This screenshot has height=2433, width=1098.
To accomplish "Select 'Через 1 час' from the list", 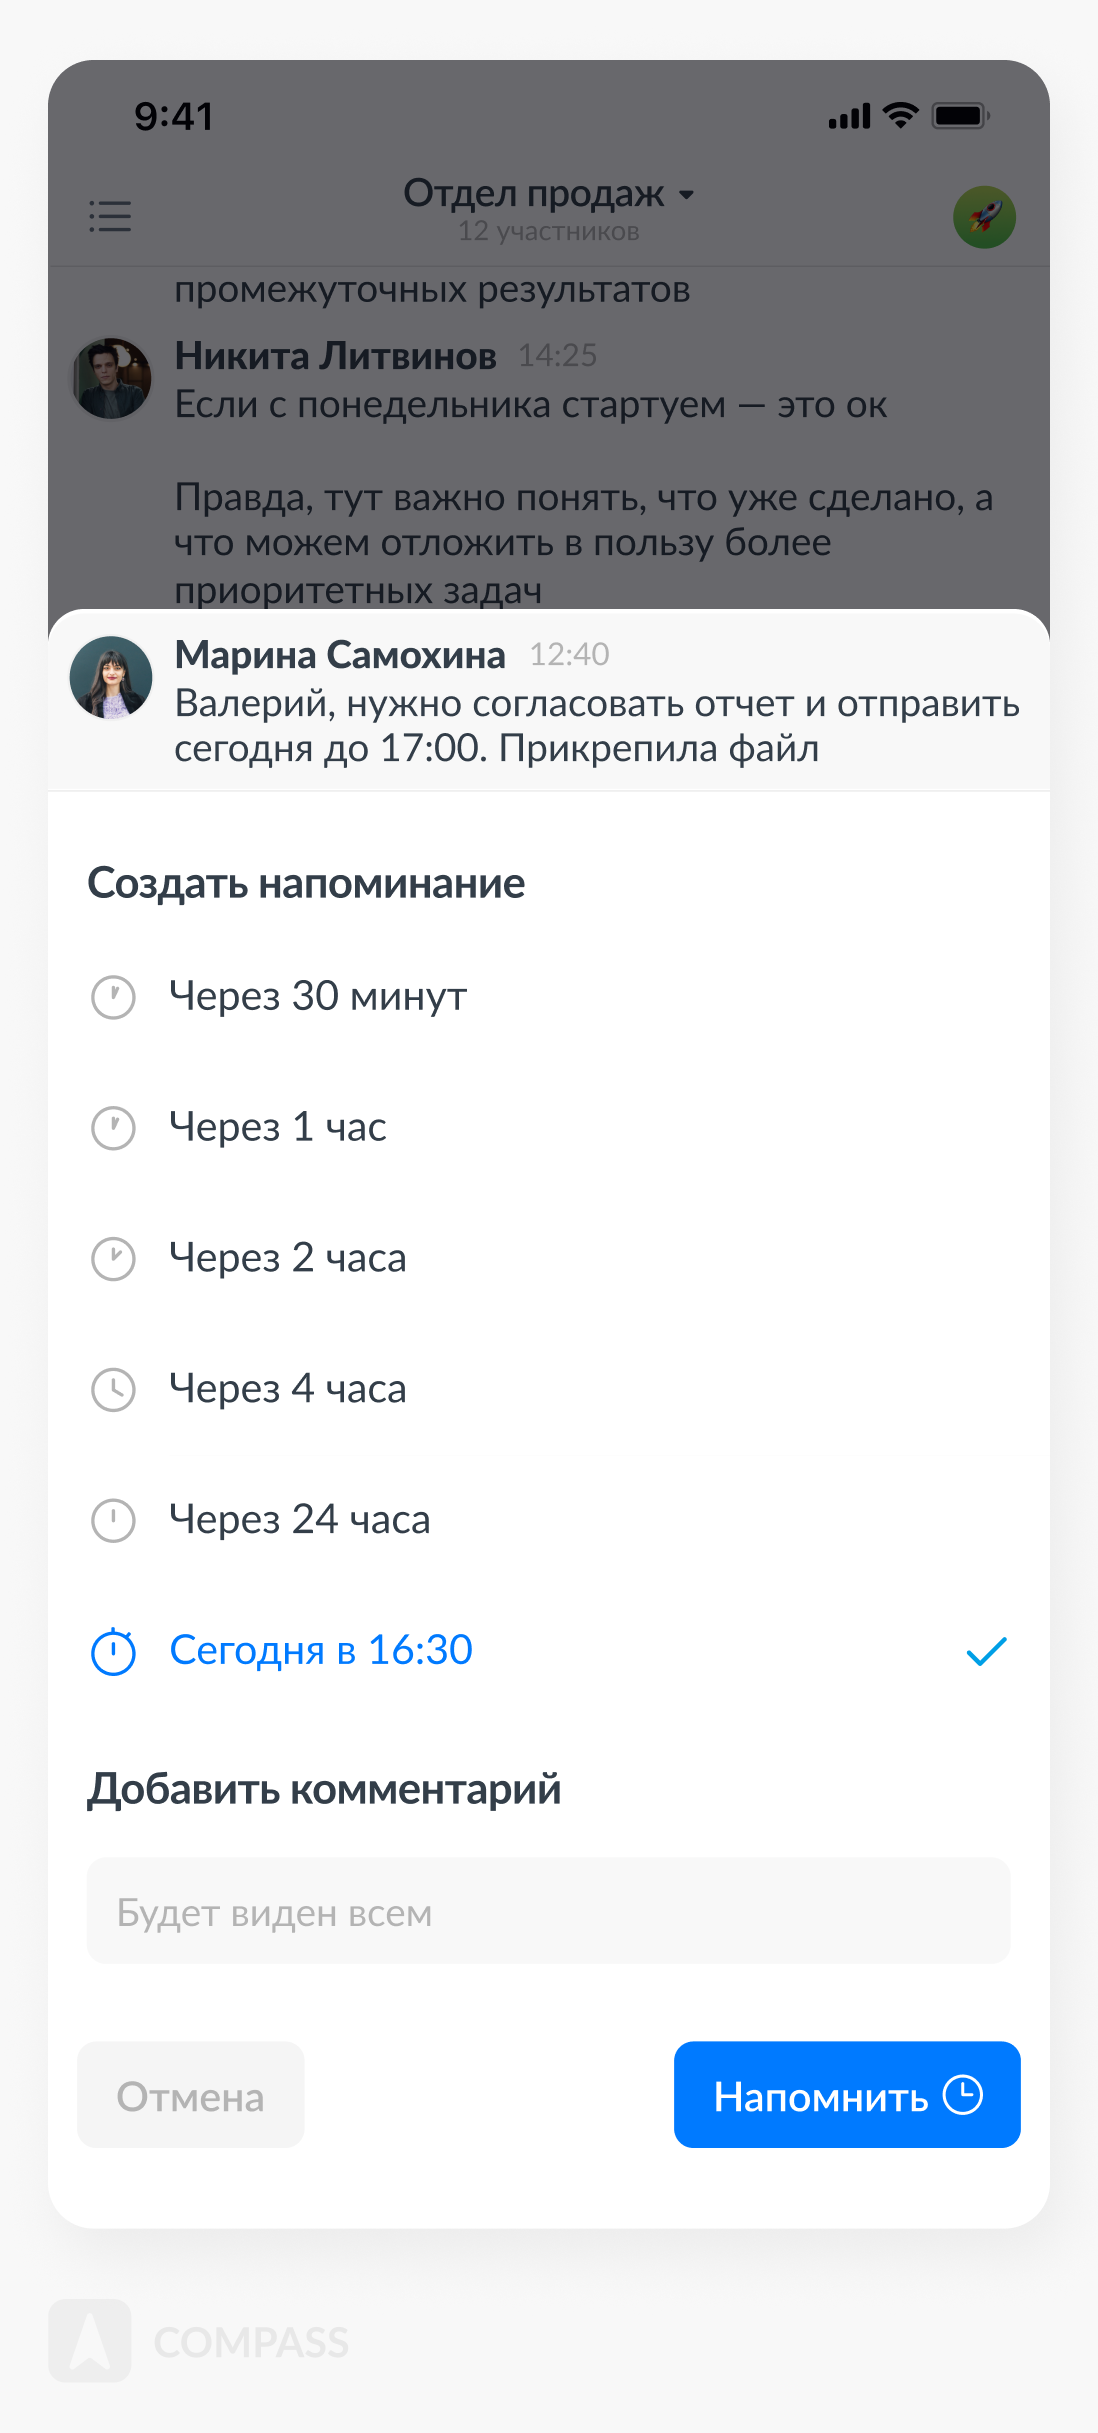I will (278, 1127).
